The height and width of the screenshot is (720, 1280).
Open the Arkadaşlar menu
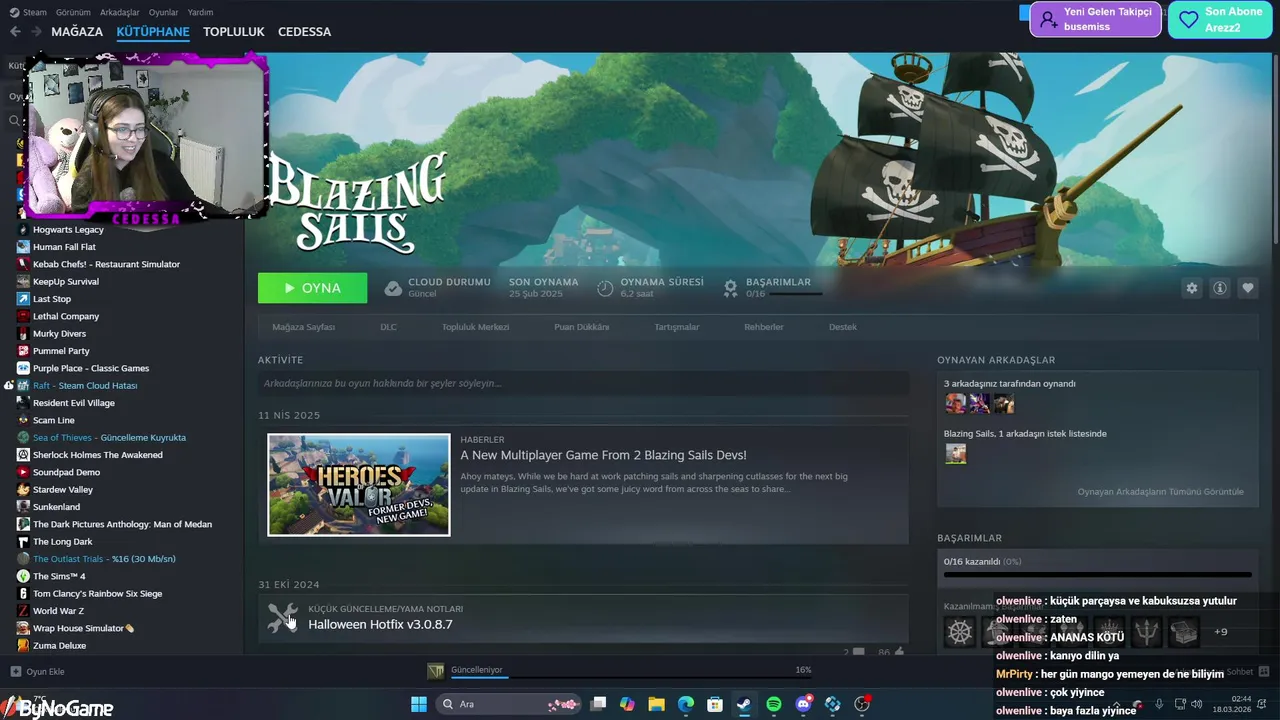coord(120,12)
